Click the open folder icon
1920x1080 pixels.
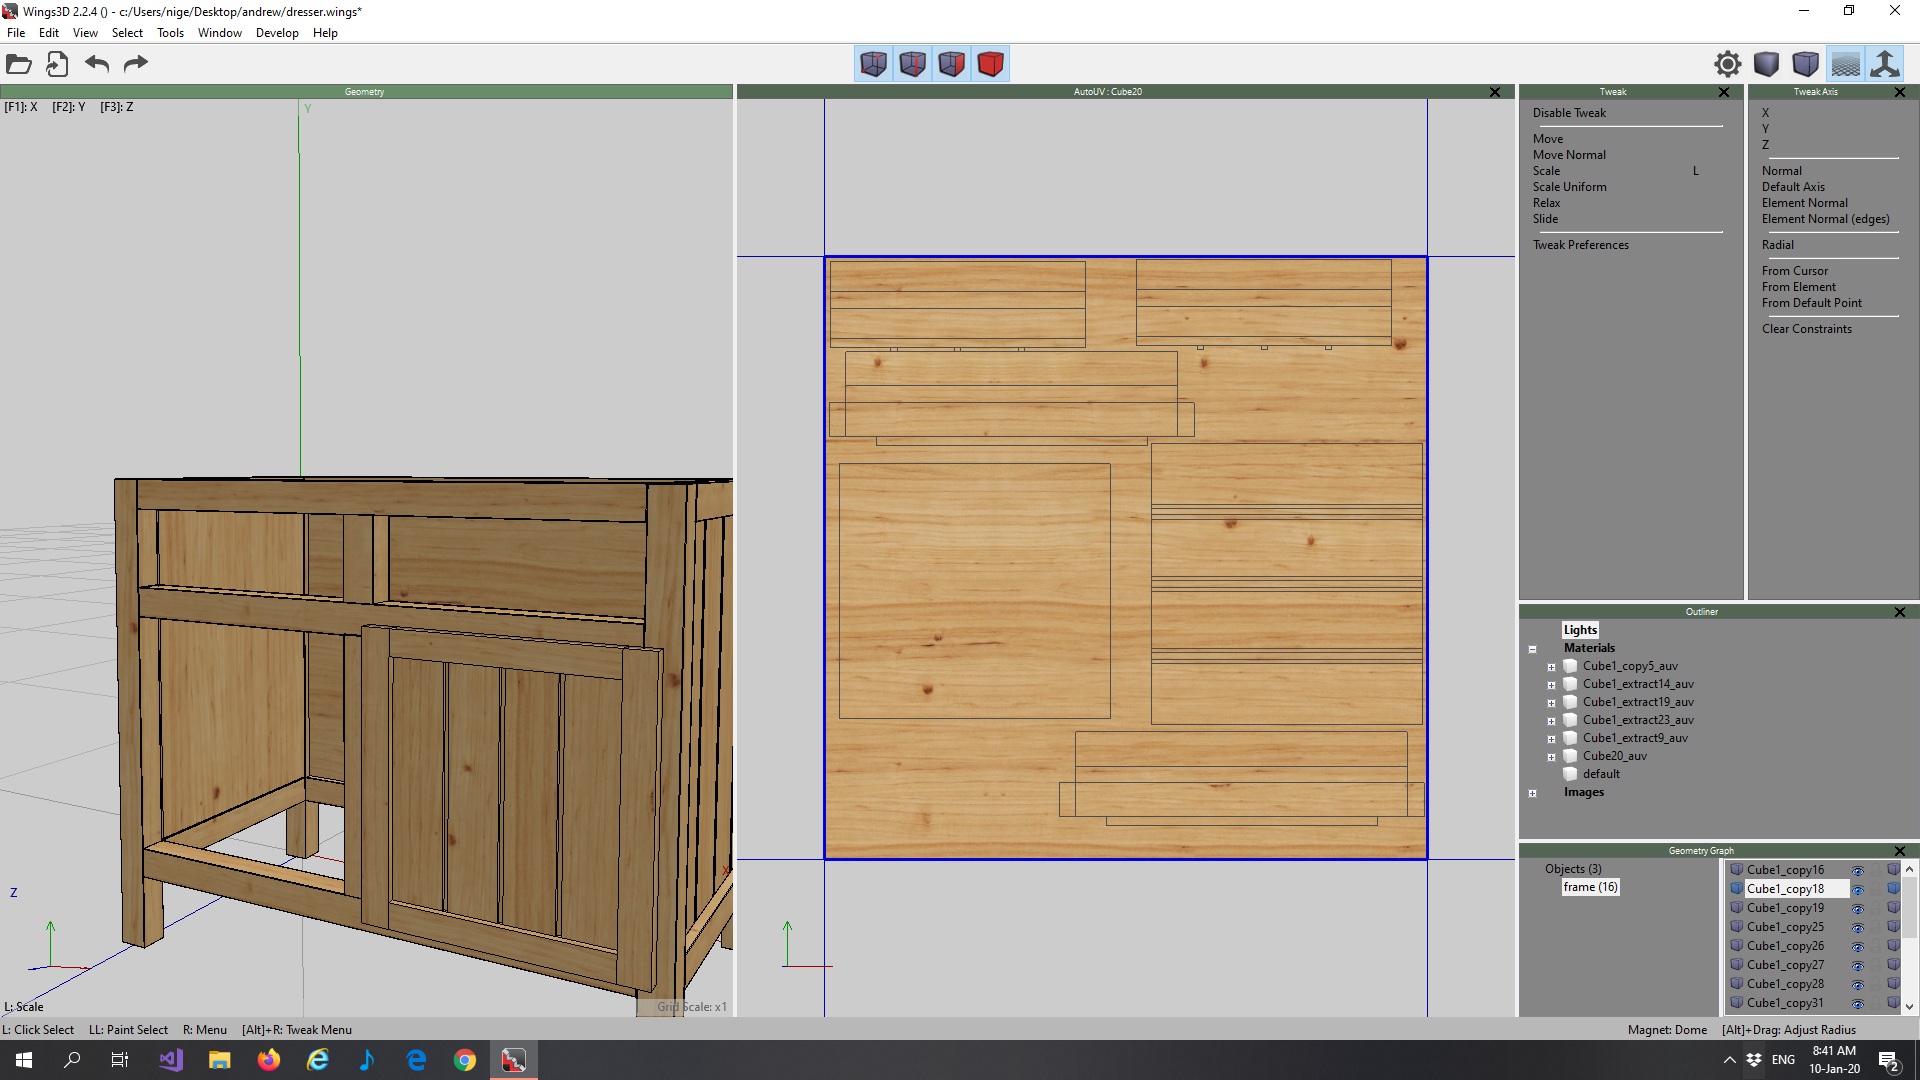[x=19, y=64]
